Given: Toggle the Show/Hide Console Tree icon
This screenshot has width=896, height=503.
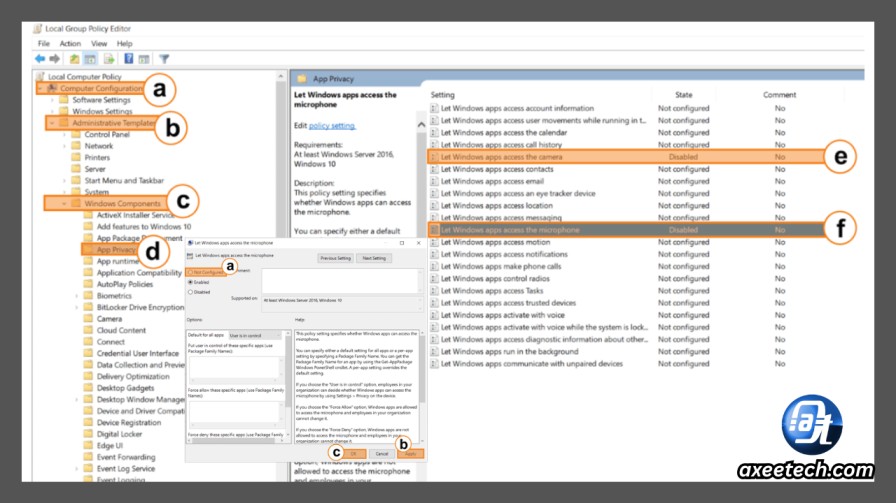Looking at the screenshot, I should (x=90, y=59).
